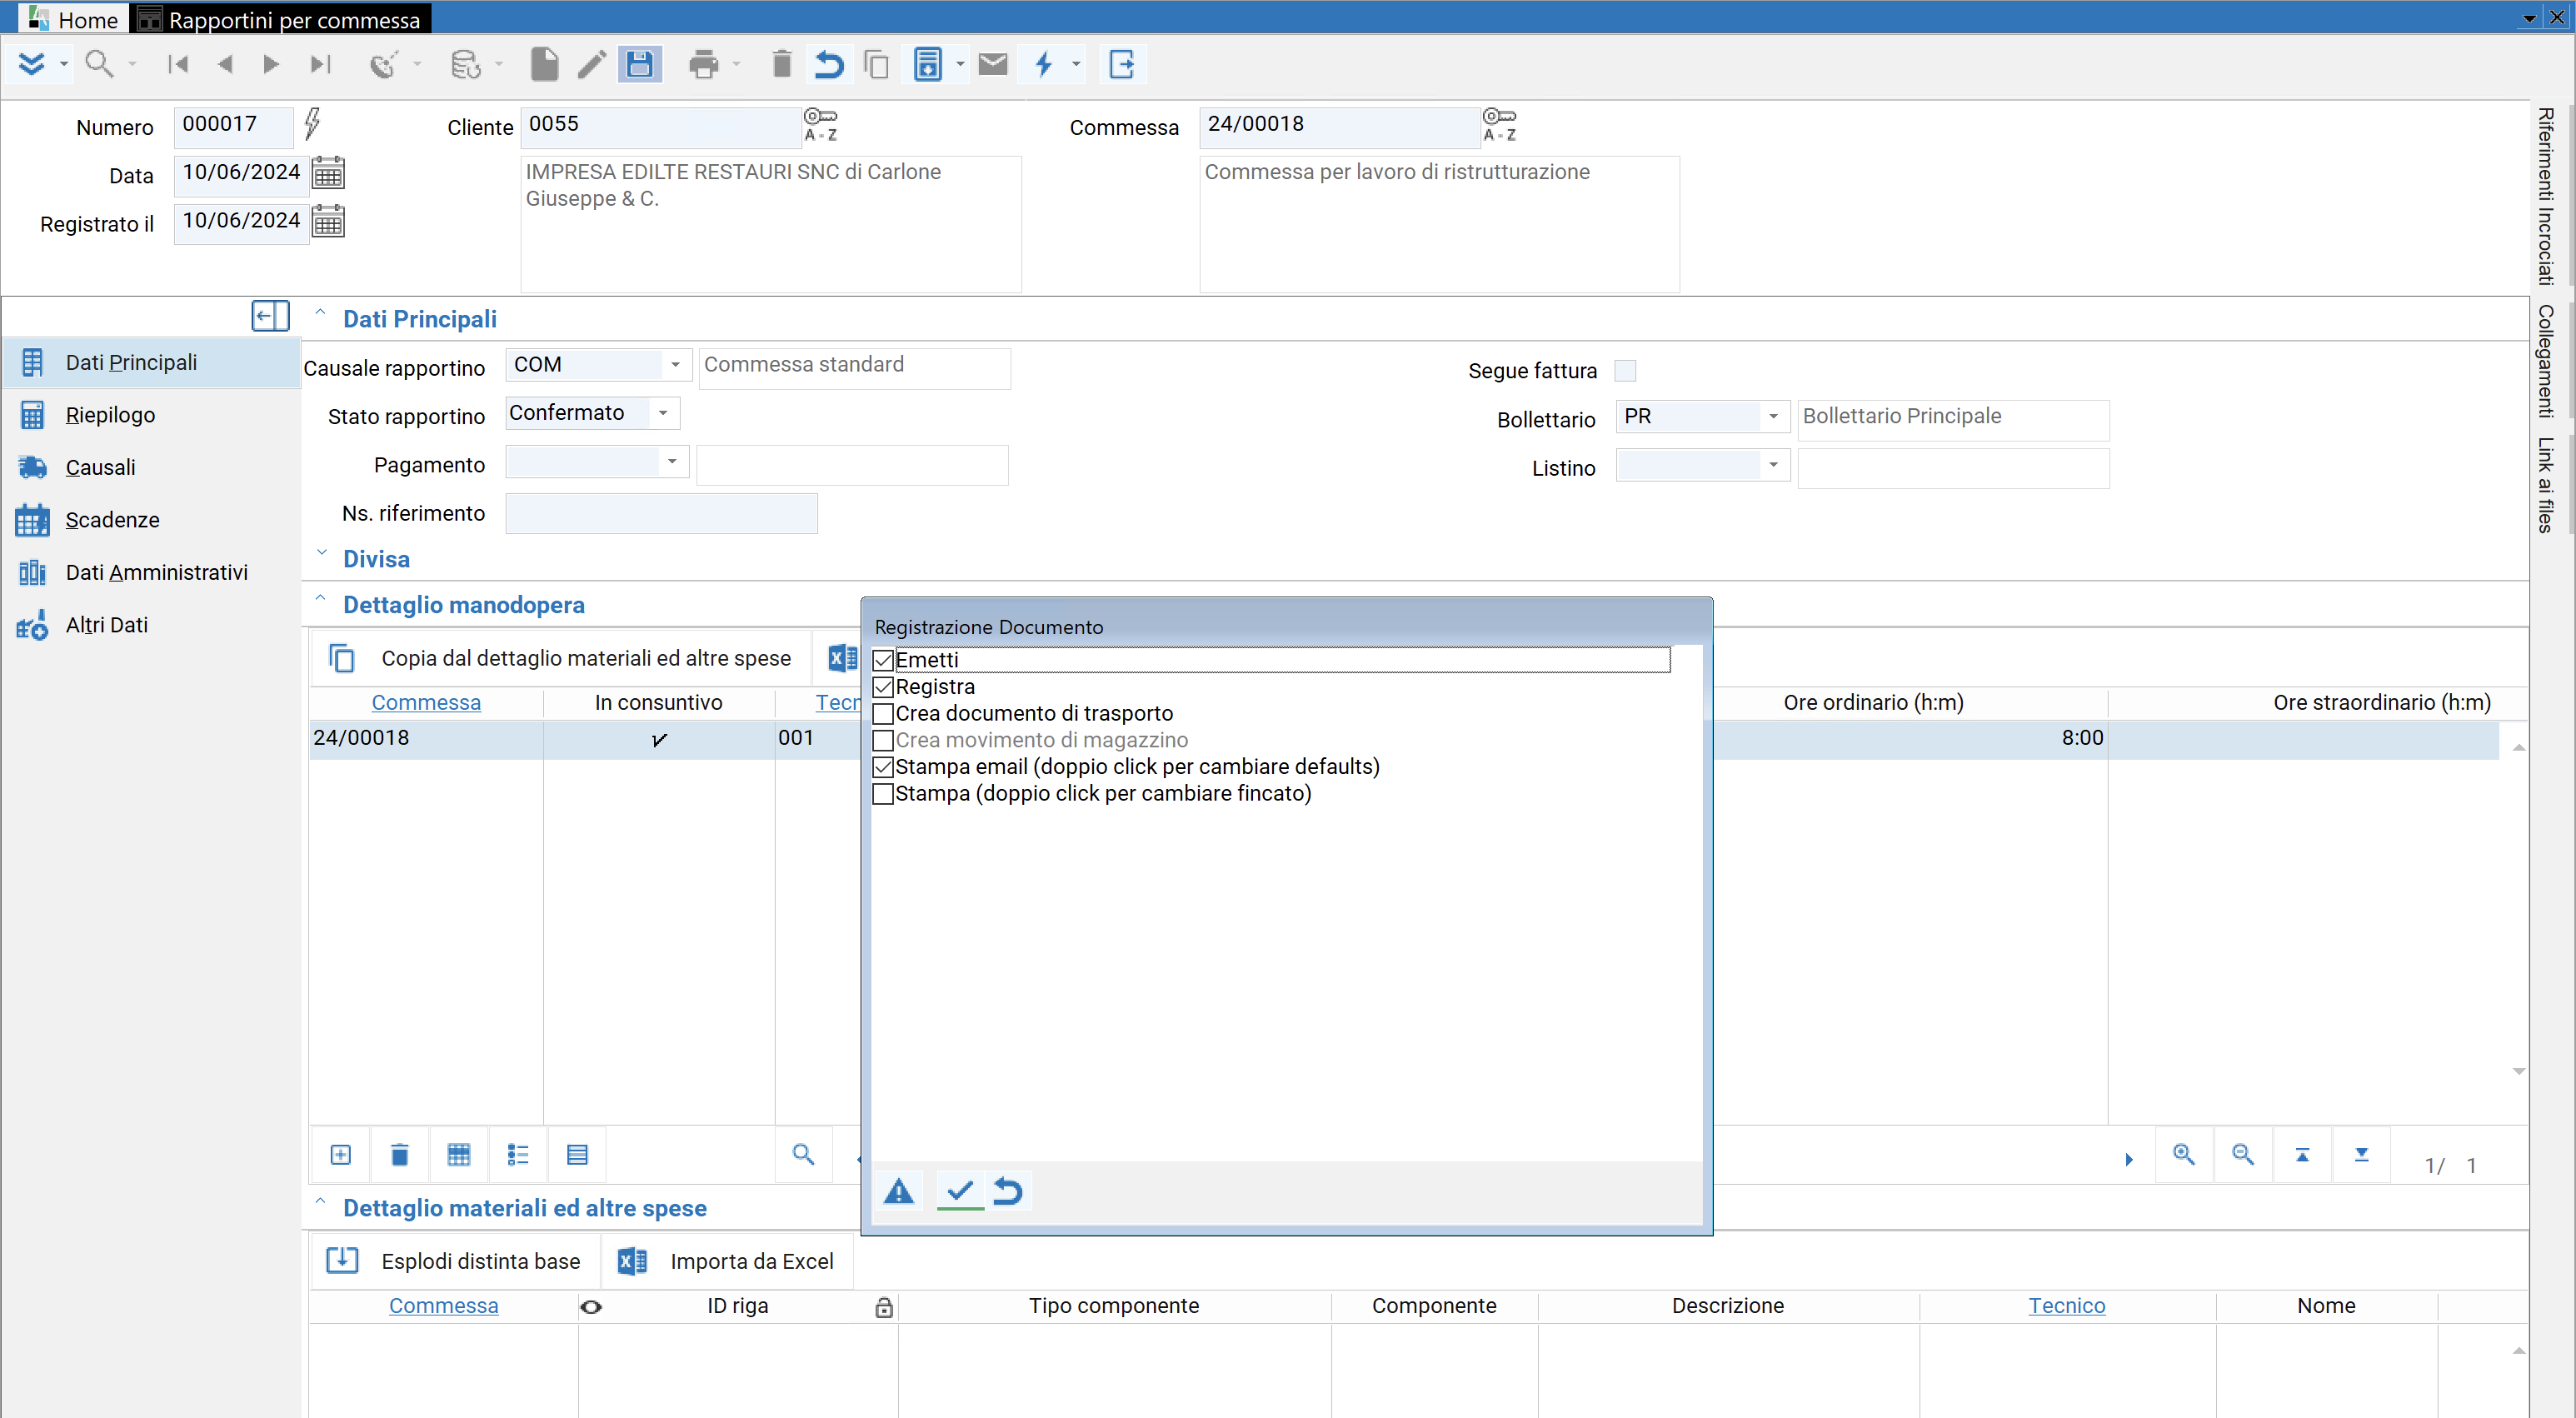
Task: Open Bollettario dropdown
Action: [x=1773, y=416]
